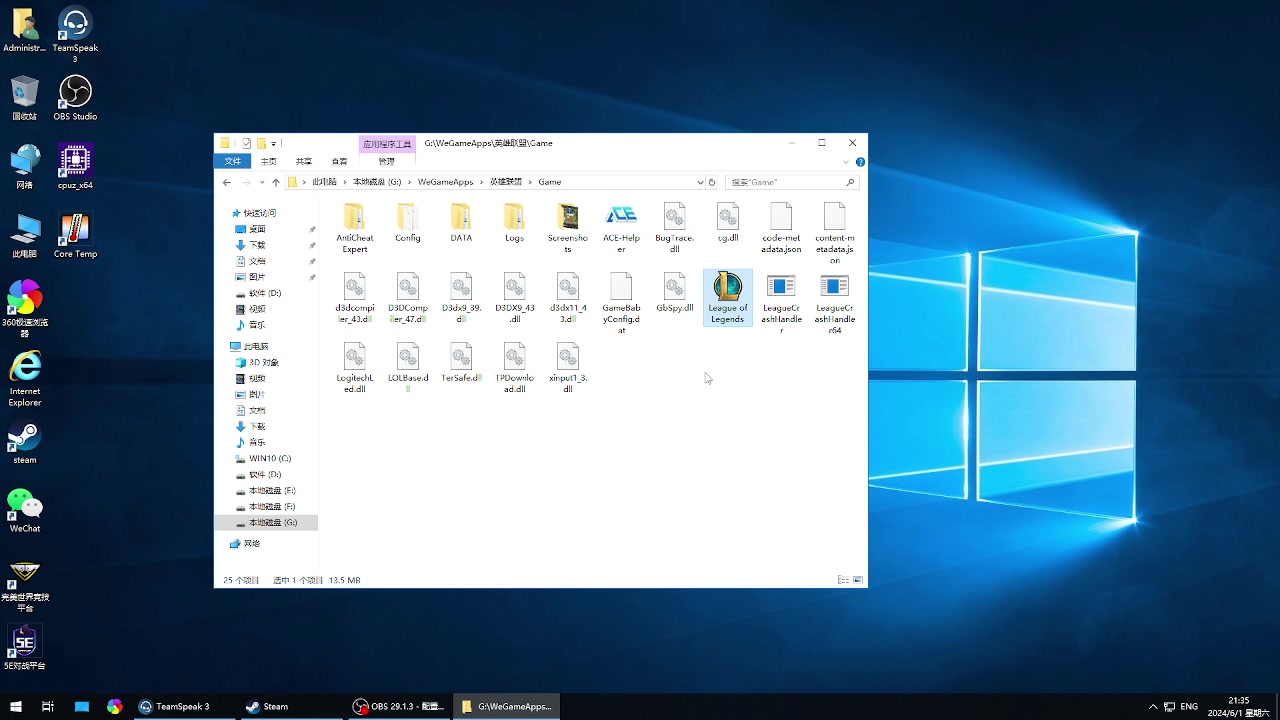Select the WeChat desktop shortcut
The image size is (1280, 720).
pos(25,511)
